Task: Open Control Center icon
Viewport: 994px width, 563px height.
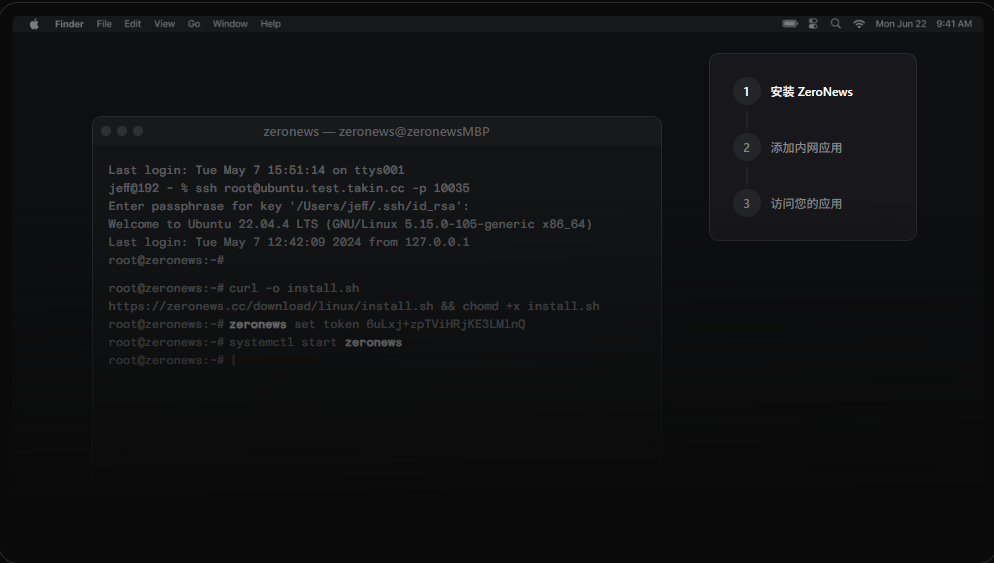Action: (813, 23)
